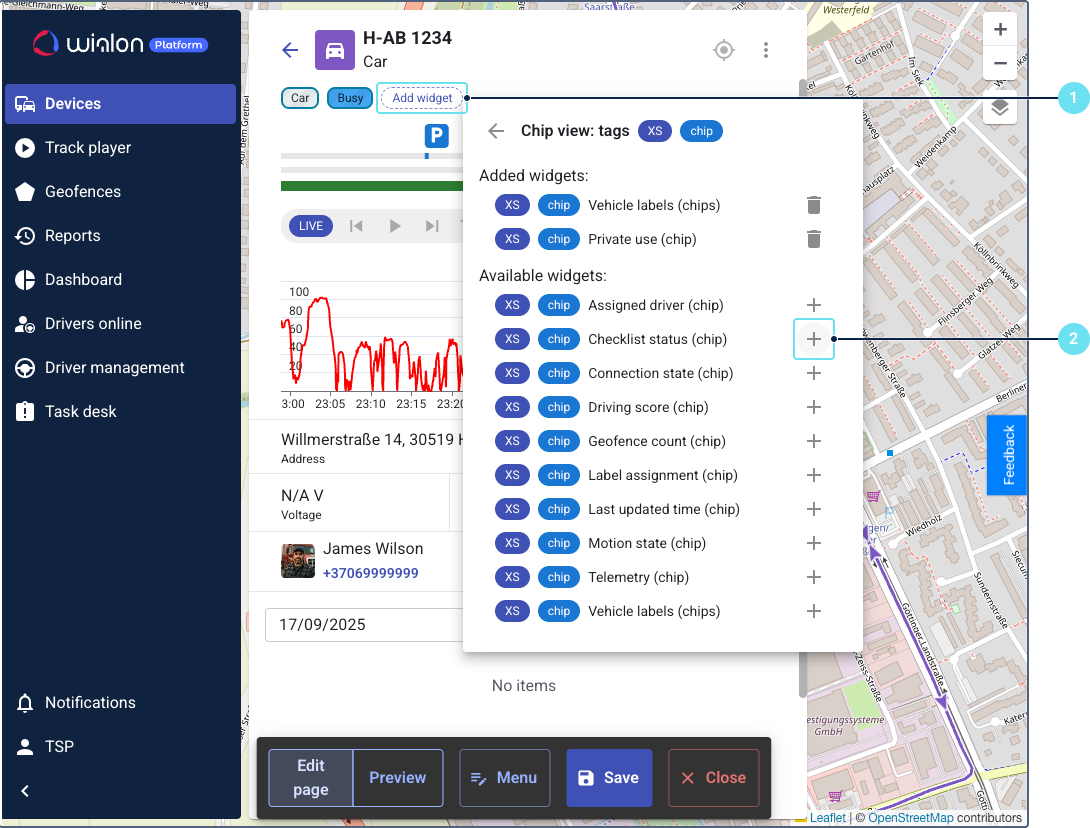The width and height of the screenshot is (1090, 828).
Task: Delete Private use (chip) added widget
Action: 814,239
